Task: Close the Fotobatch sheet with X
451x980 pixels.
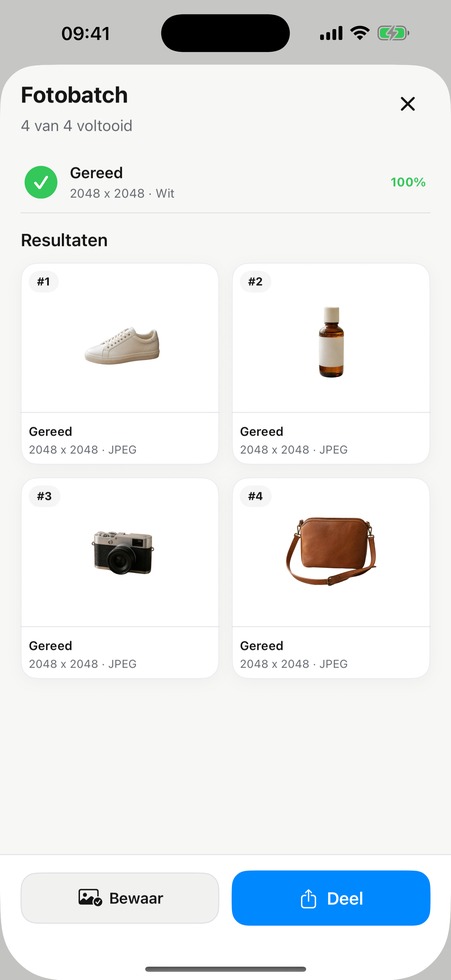Action: [407, 104]
